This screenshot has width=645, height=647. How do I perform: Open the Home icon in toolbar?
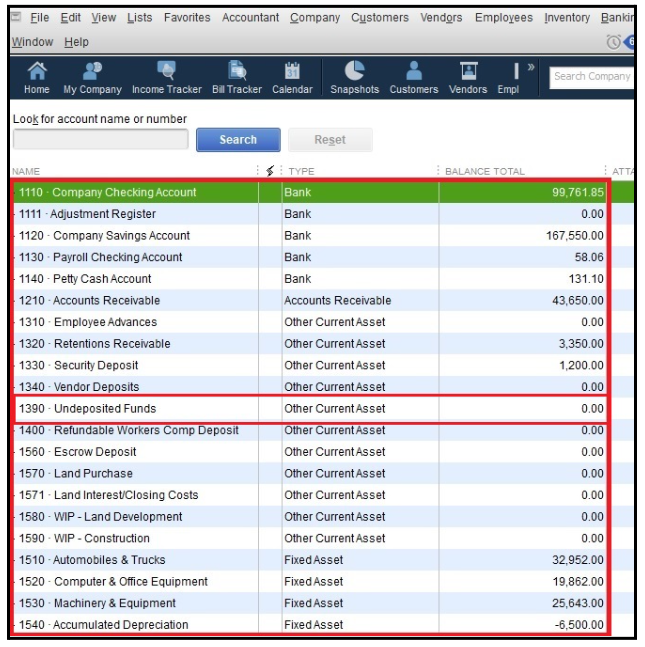(x=36, y=77)
